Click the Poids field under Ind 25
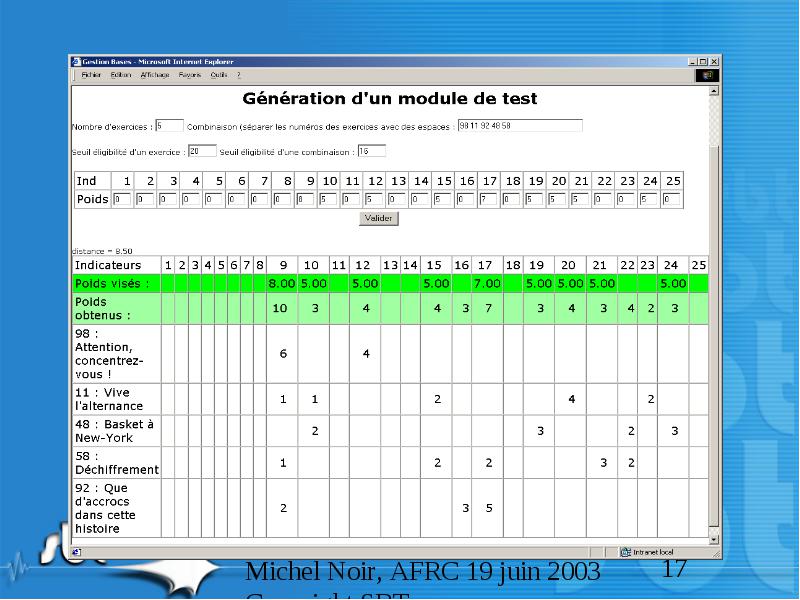This screenshot has width=800, height=600. [x=672, y=199]
